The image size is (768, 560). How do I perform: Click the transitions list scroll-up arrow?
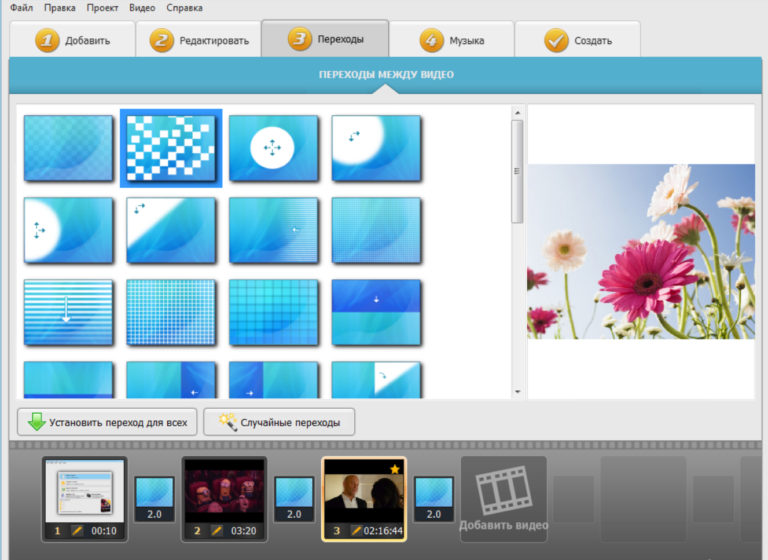coord(517,113)
